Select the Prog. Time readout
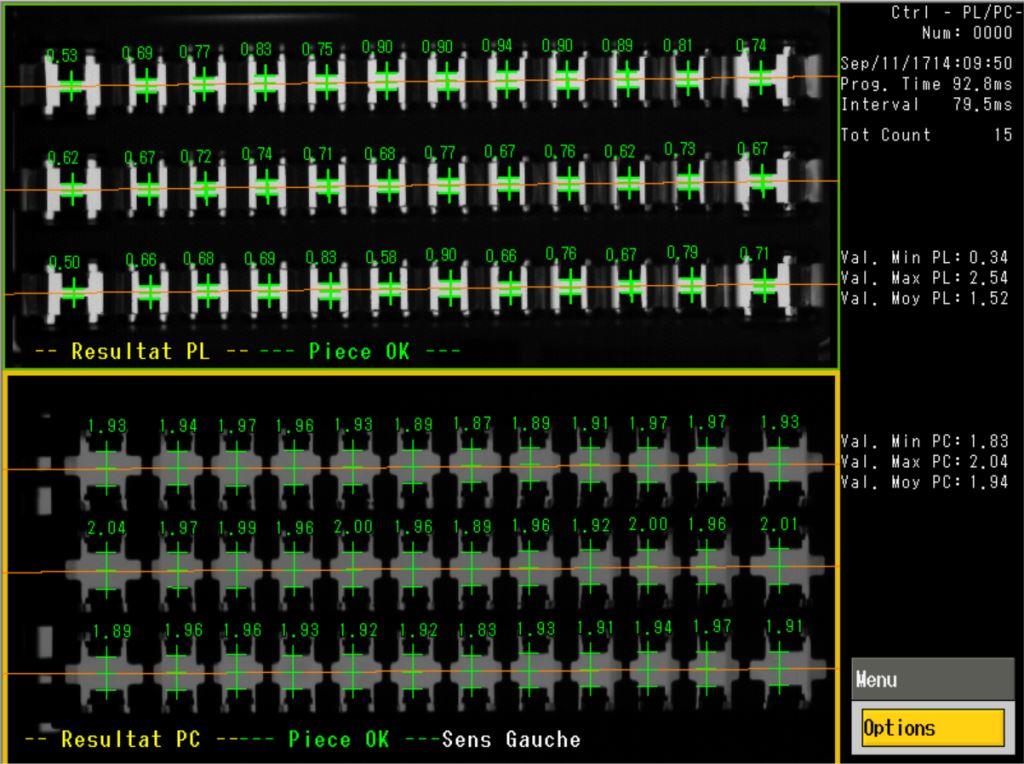Viewport: 1024px width, 764px height. coord(926,85)
